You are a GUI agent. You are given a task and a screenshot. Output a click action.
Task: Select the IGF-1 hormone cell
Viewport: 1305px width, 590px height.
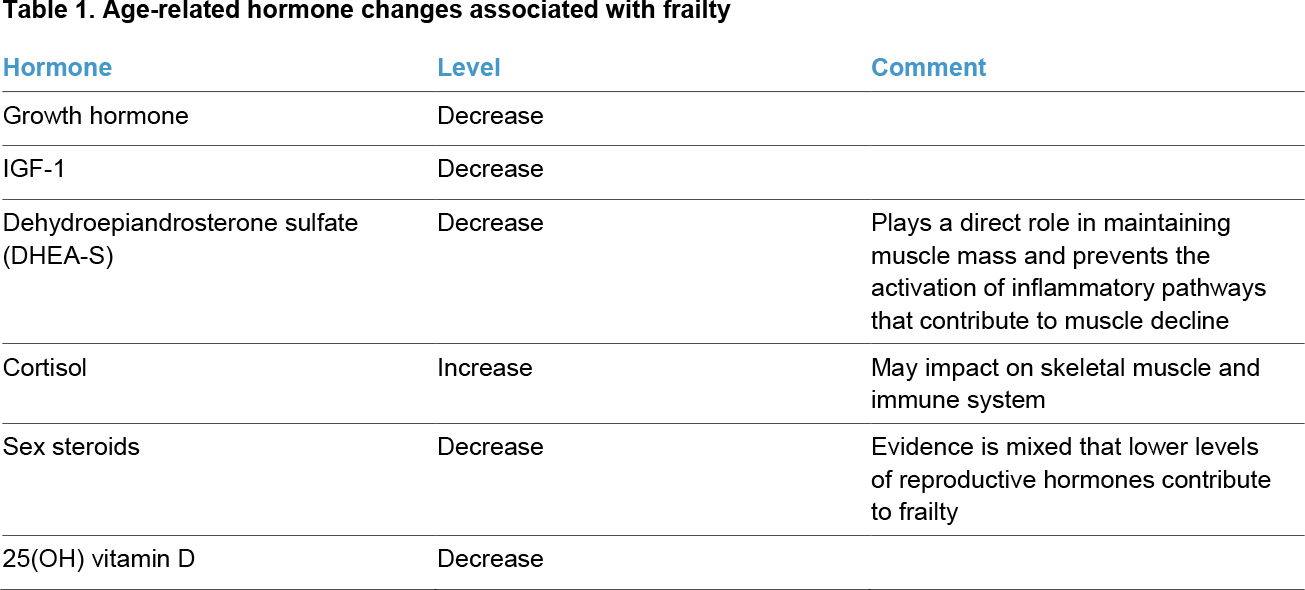click(x=36, y=169)
